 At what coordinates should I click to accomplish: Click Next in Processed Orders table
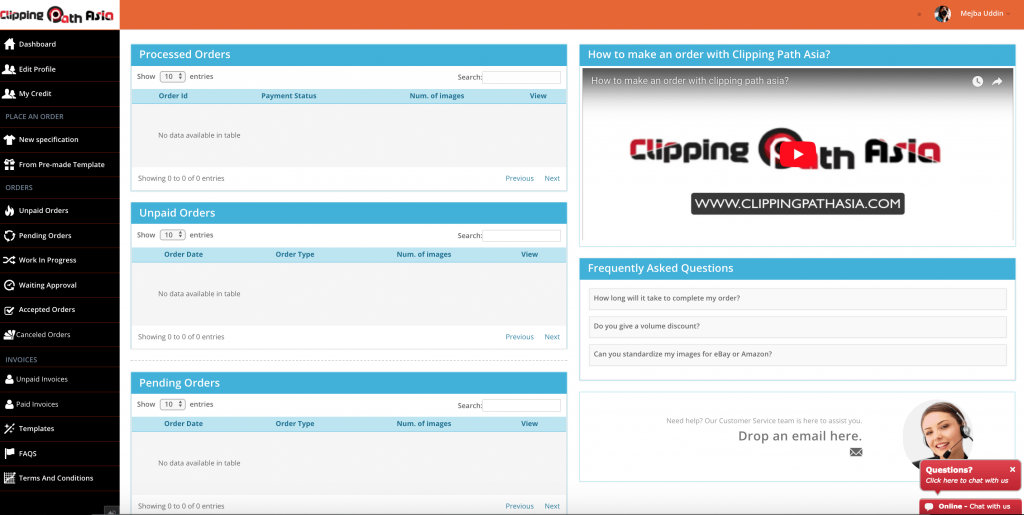coord(552,179)
